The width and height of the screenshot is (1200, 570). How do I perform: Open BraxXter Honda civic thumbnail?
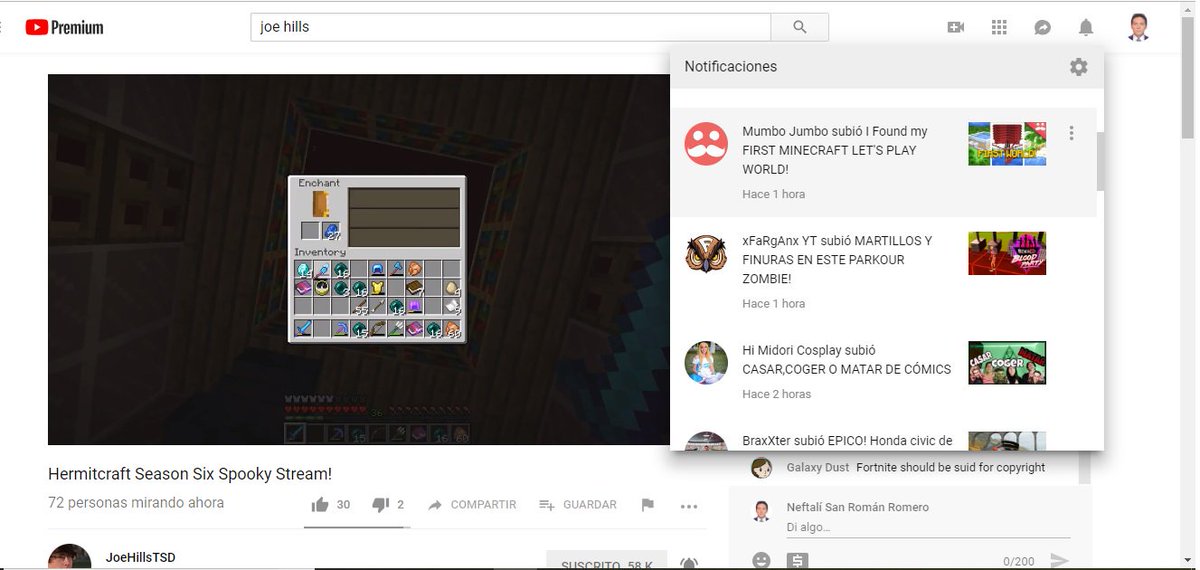tap(1007, 441)
